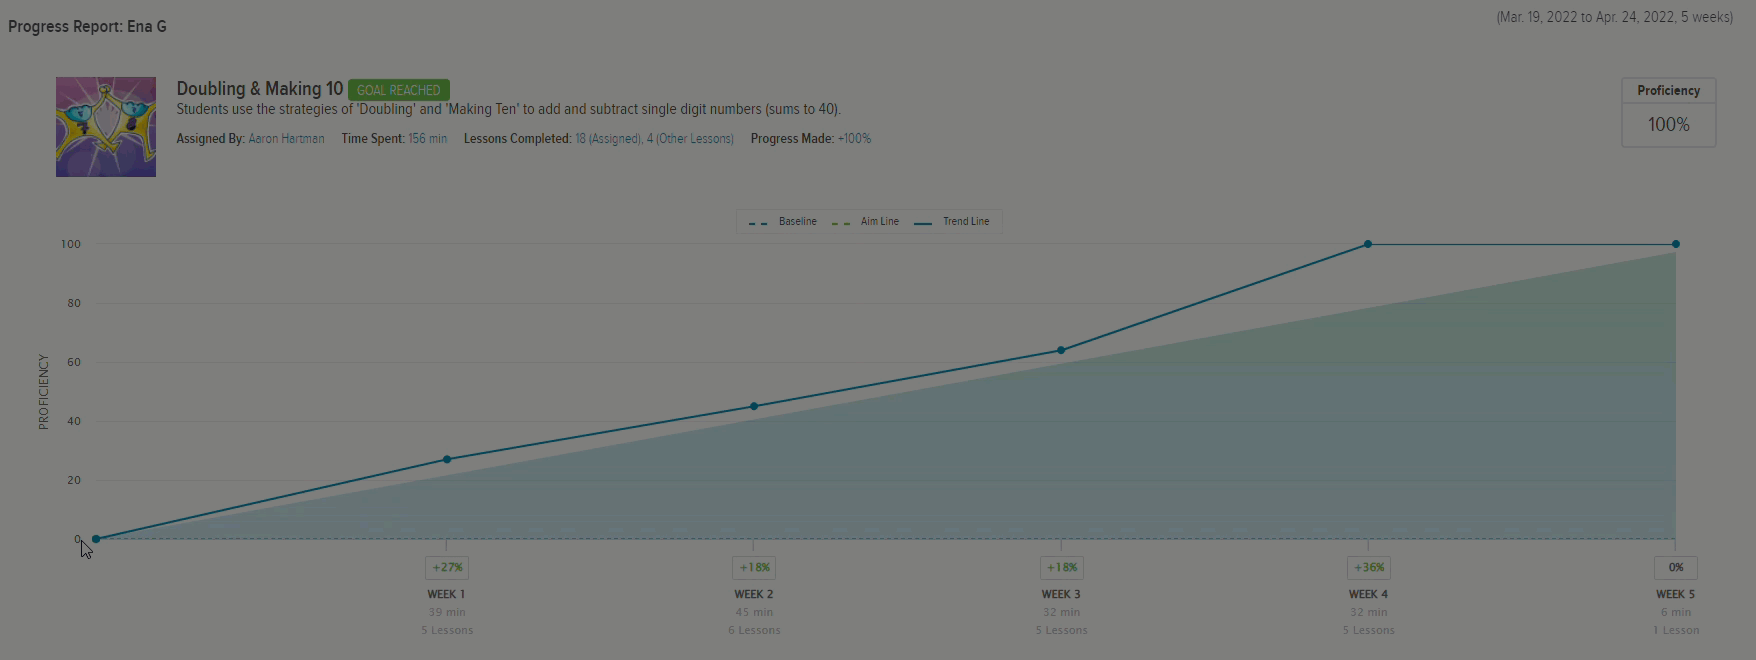Select the Week 1 data point on trend line
This screenshot has width=1756, height=660.
click(x=447, y=459)
